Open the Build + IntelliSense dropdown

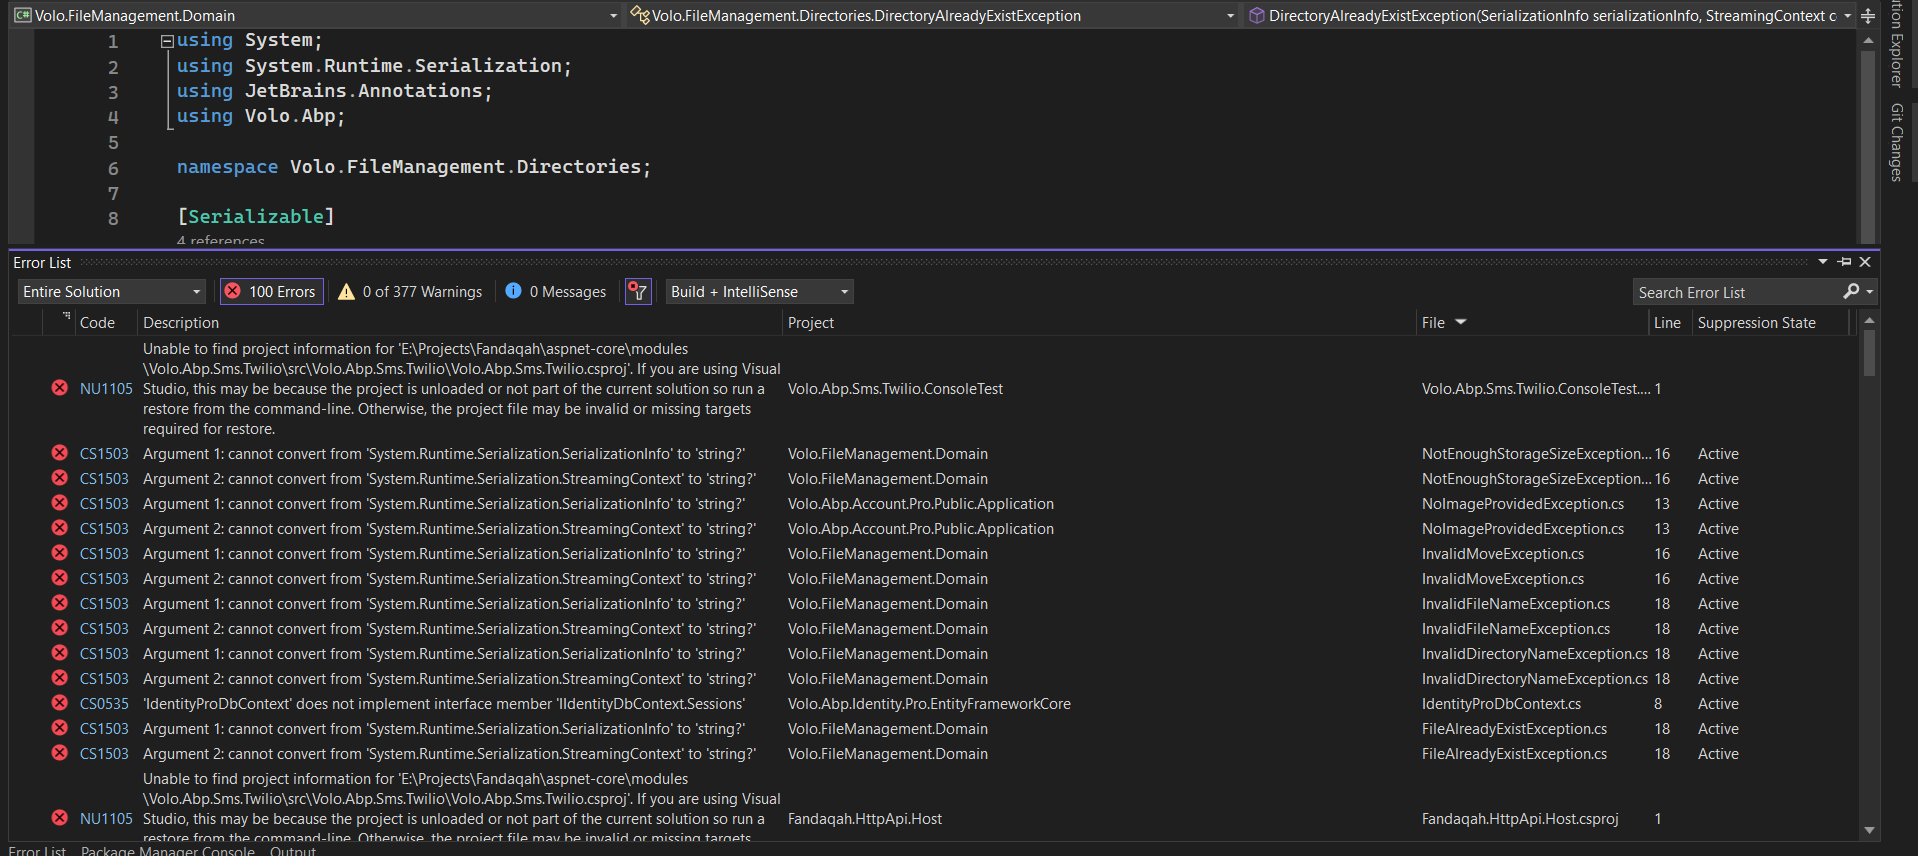(x=759, y=292)
